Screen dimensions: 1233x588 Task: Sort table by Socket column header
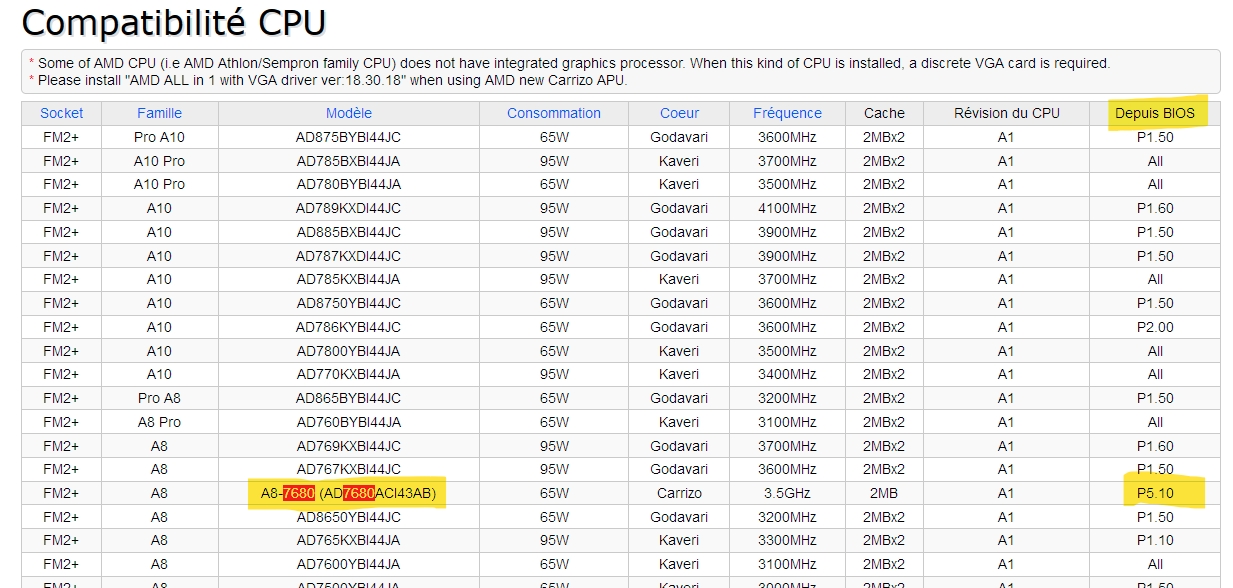(61, 113)
